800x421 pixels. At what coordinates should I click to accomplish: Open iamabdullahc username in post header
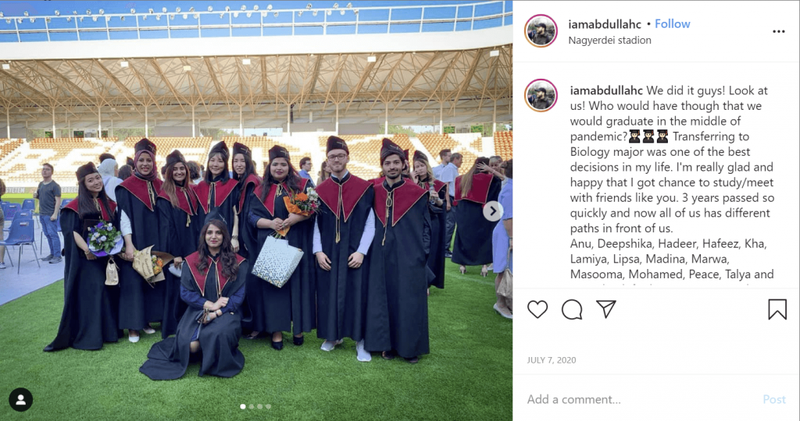[605, 24]
